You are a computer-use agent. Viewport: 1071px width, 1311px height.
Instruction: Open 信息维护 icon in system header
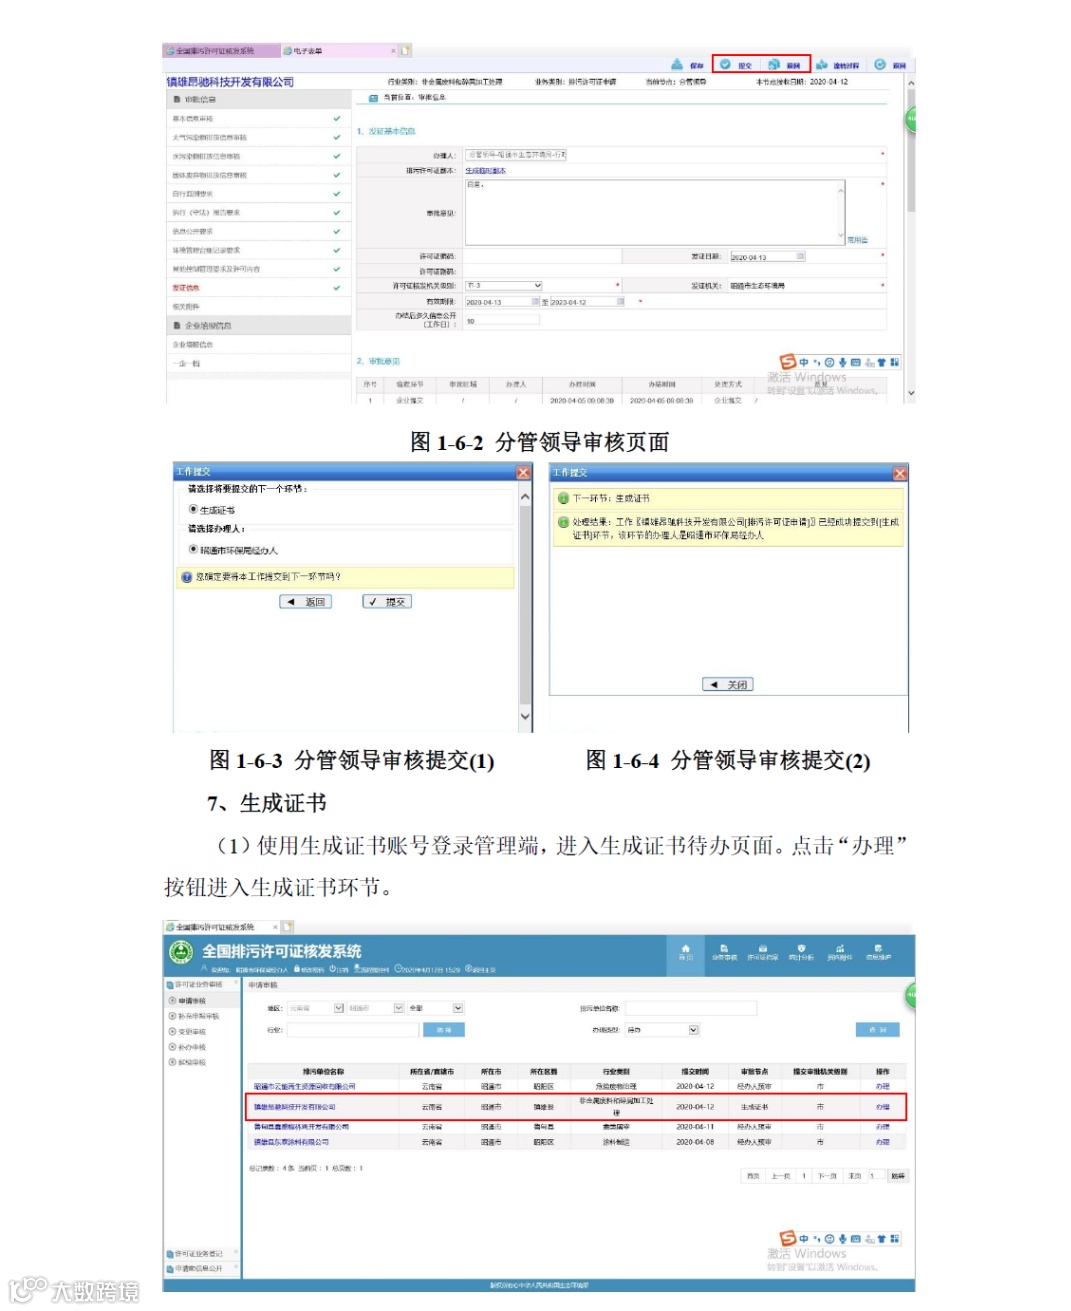(878, 953)
